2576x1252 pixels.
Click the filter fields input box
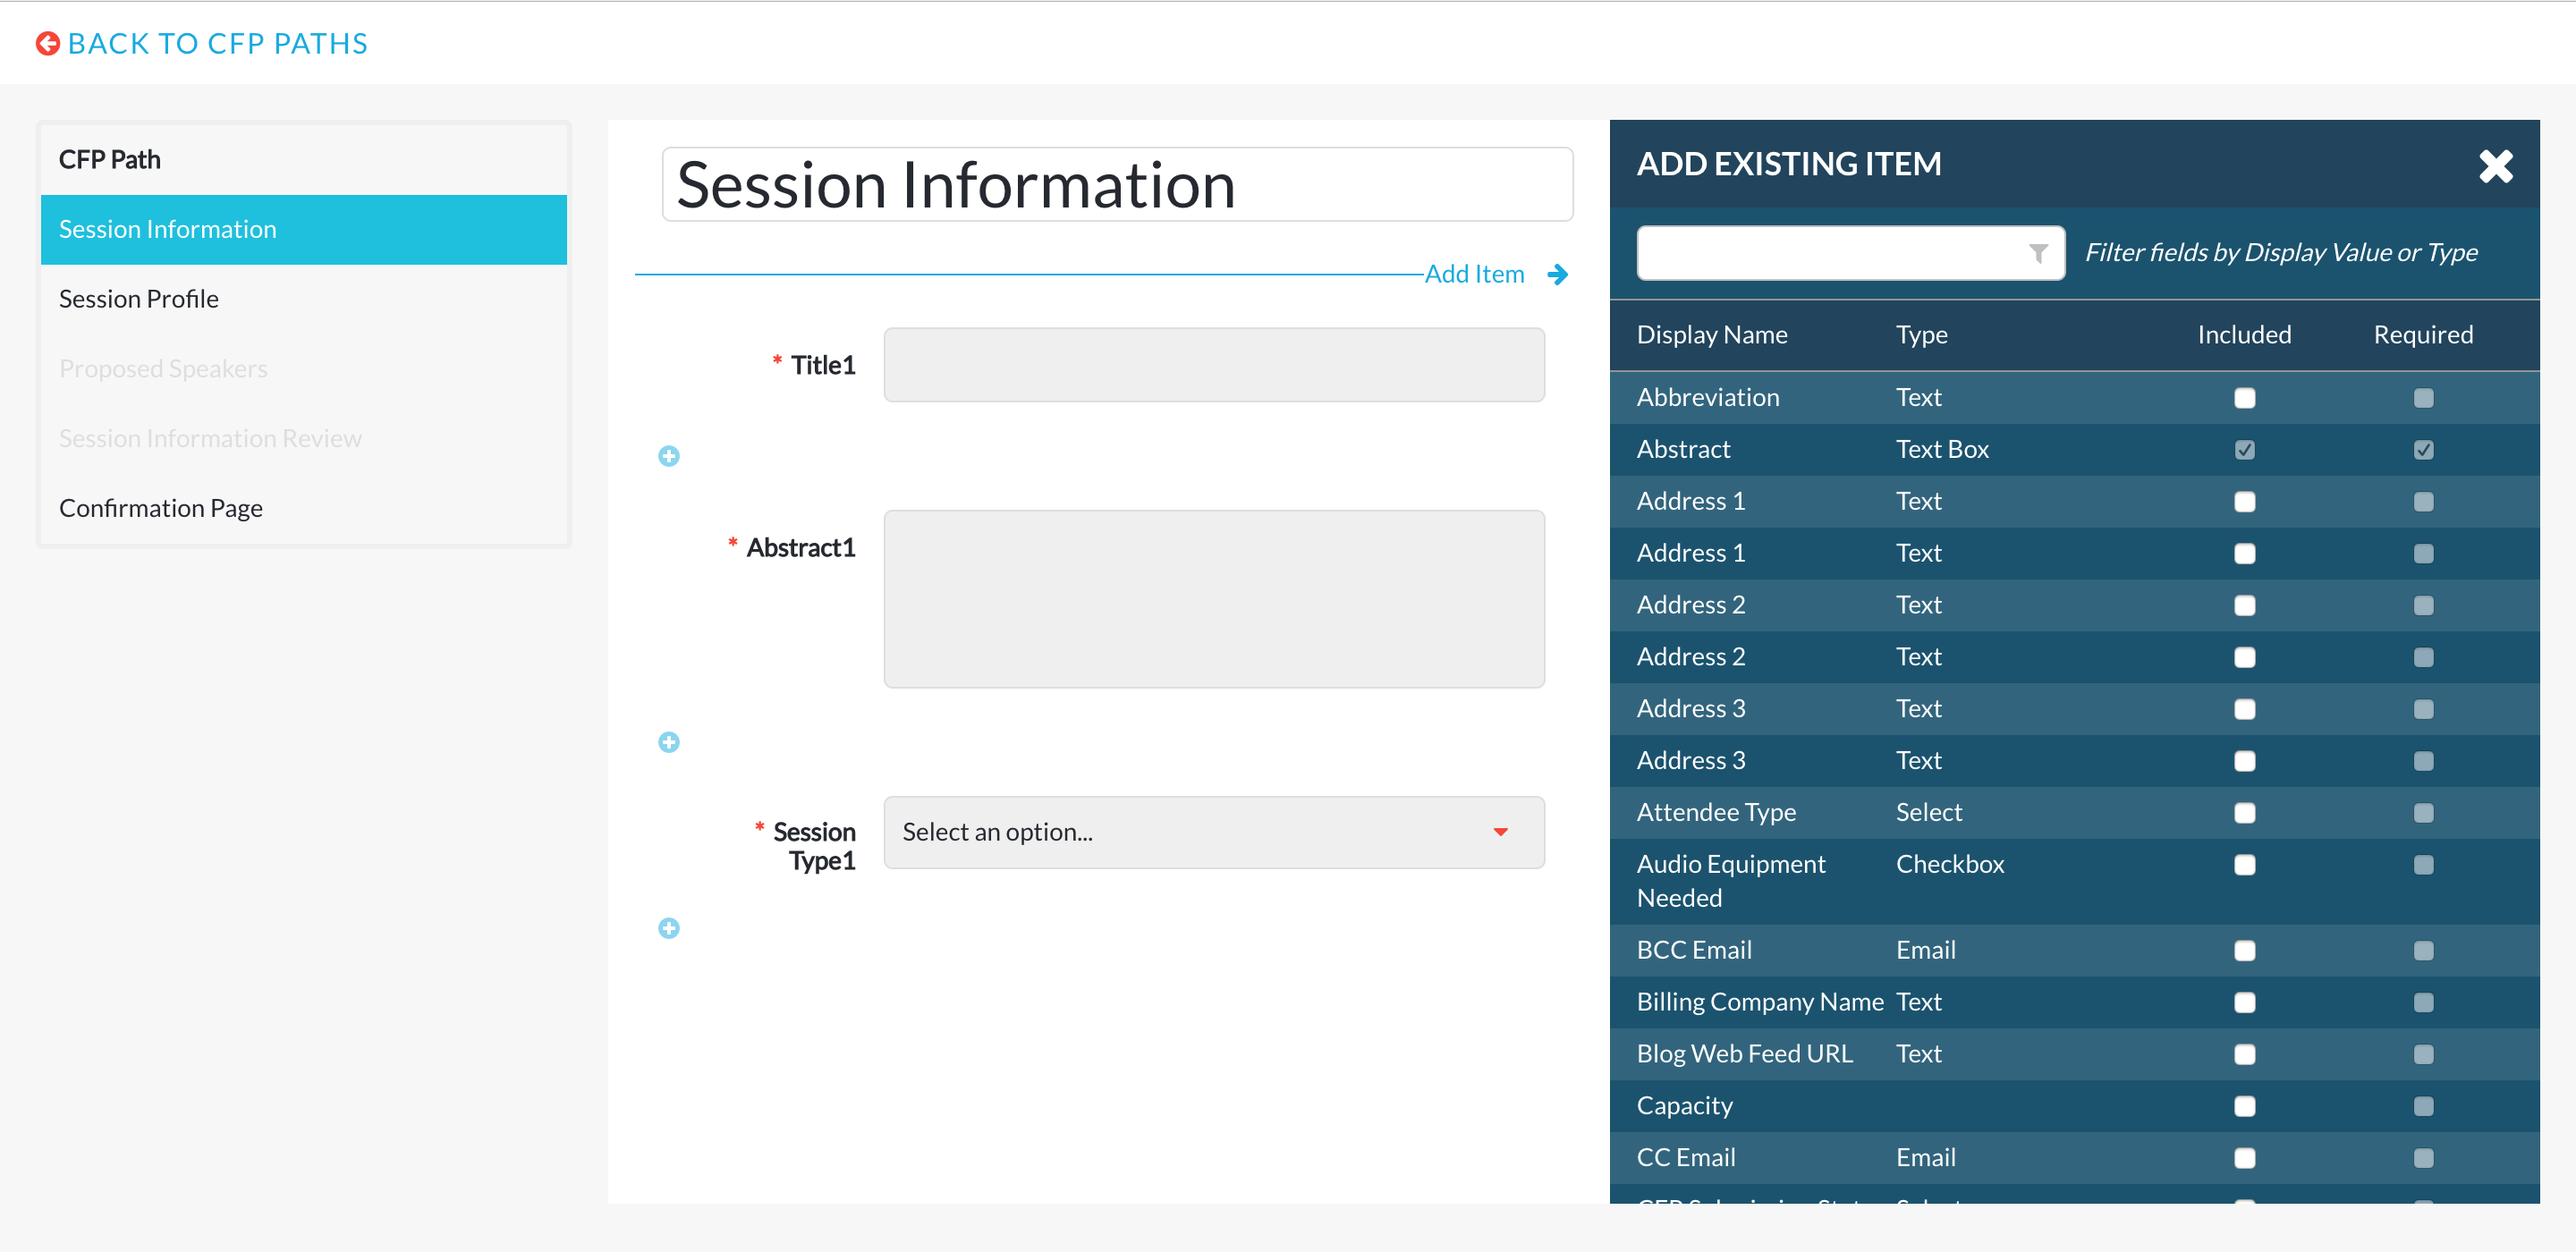tap(1850, 253)
